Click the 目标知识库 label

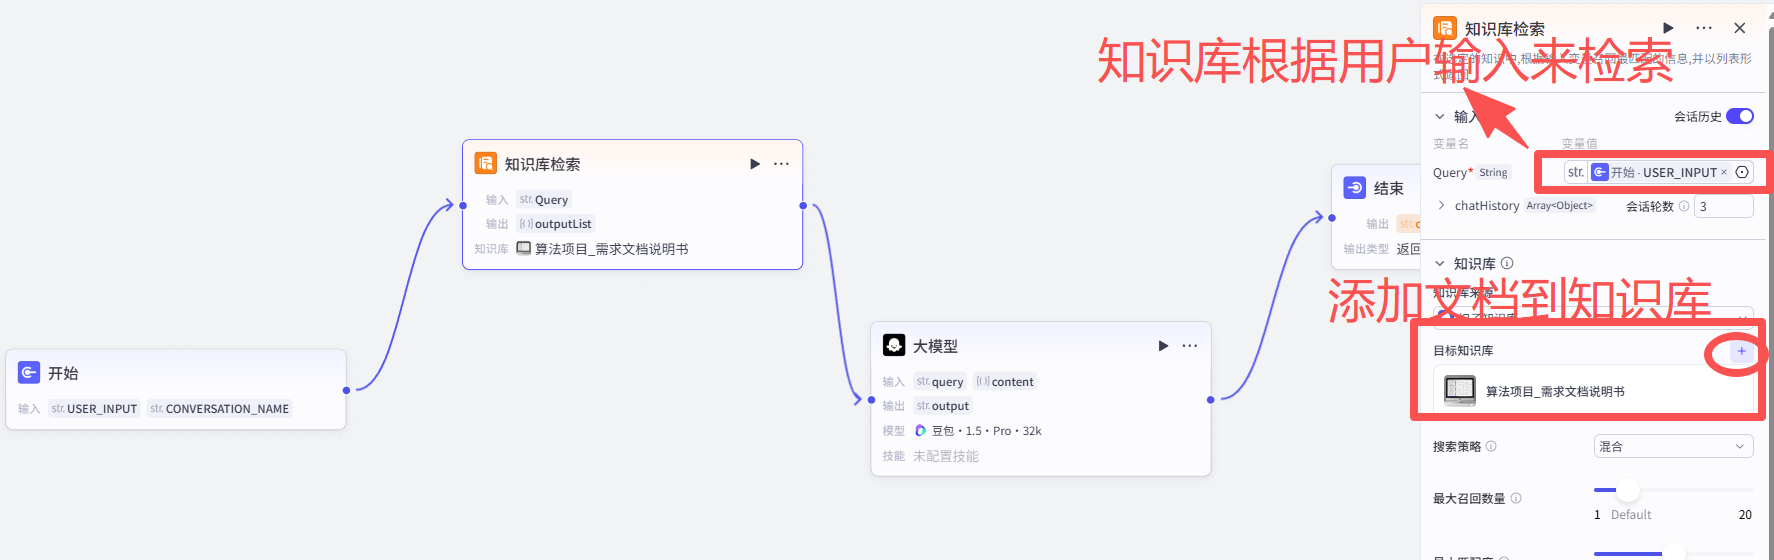pos(1463,351)
